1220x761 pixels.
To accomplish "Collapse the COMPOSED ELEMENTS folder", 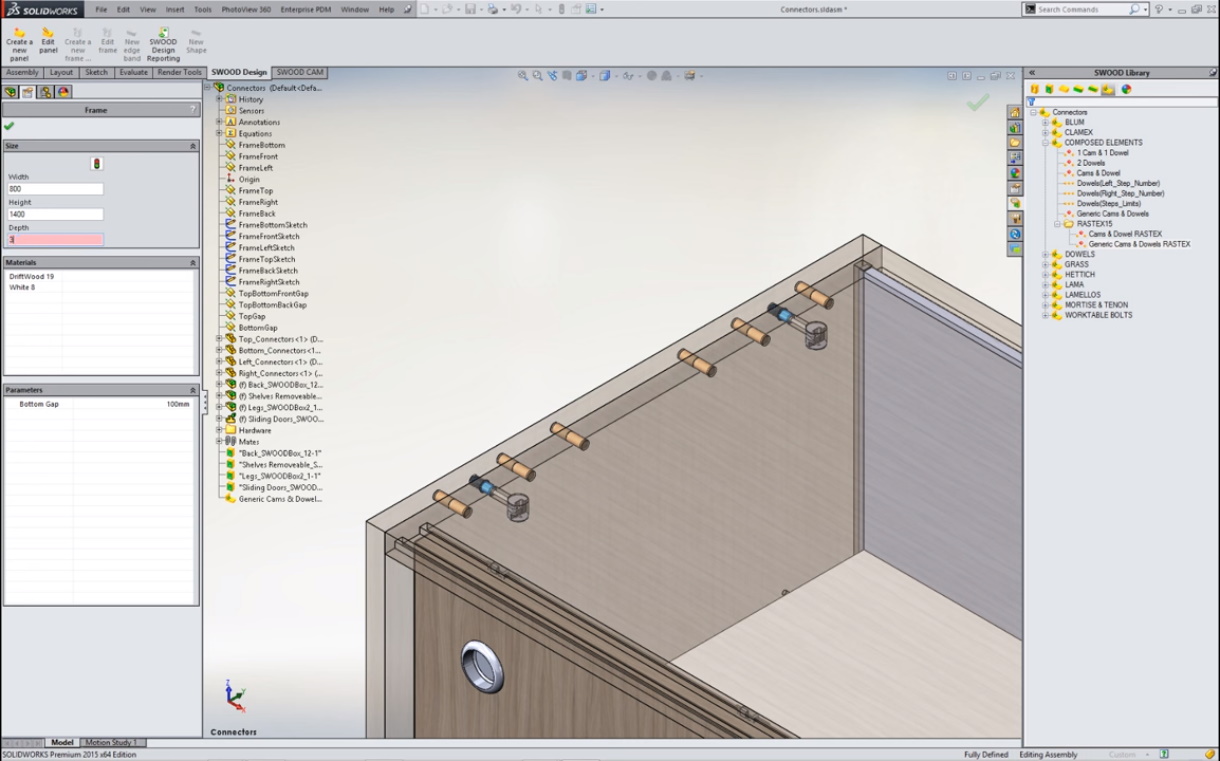I will (1046, 143).
